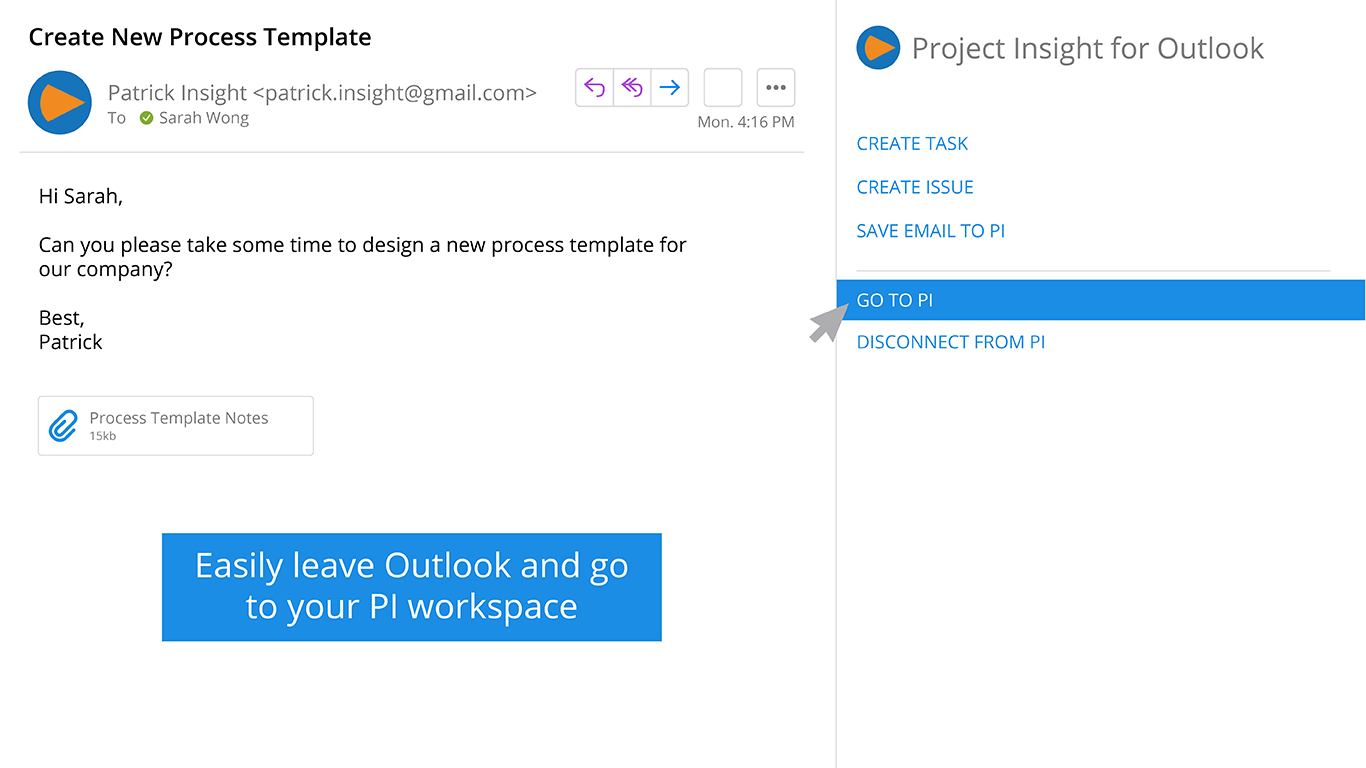Viewport: 1366px width, 768px height.
Task: Open the Process Template Notes attachment
Action: [x=179, y=419]
